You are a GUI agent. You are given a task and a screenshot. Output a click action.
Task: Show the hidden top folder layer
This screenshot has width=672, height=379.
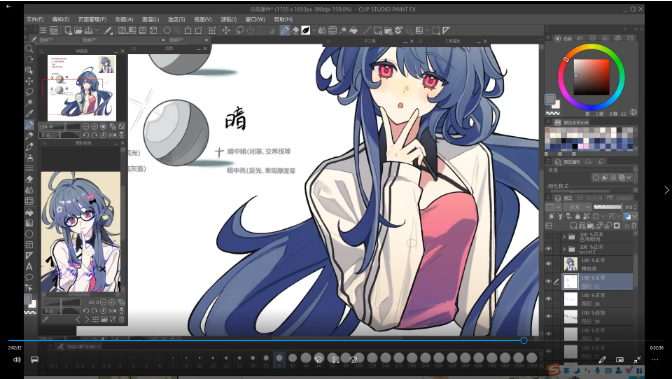point(549,236)
